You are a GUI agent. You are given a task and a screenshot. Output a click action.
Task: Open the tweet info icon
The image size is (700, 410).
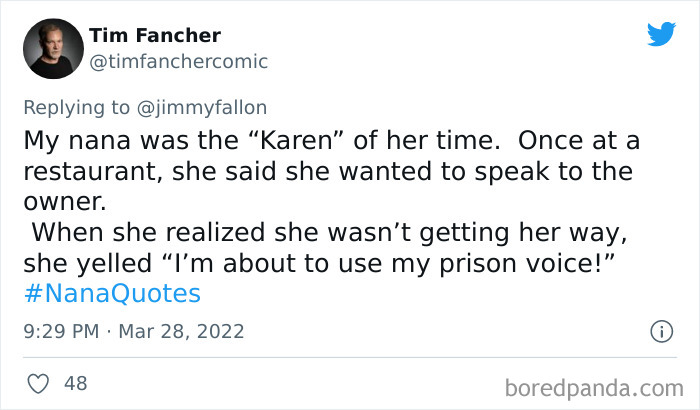click(660, 330)
